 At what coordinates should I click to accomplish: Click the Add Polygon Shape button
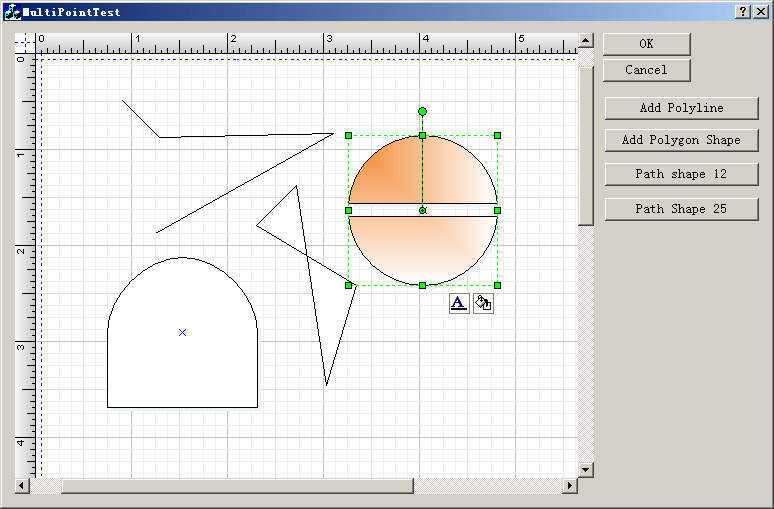[x=681, y=140]
